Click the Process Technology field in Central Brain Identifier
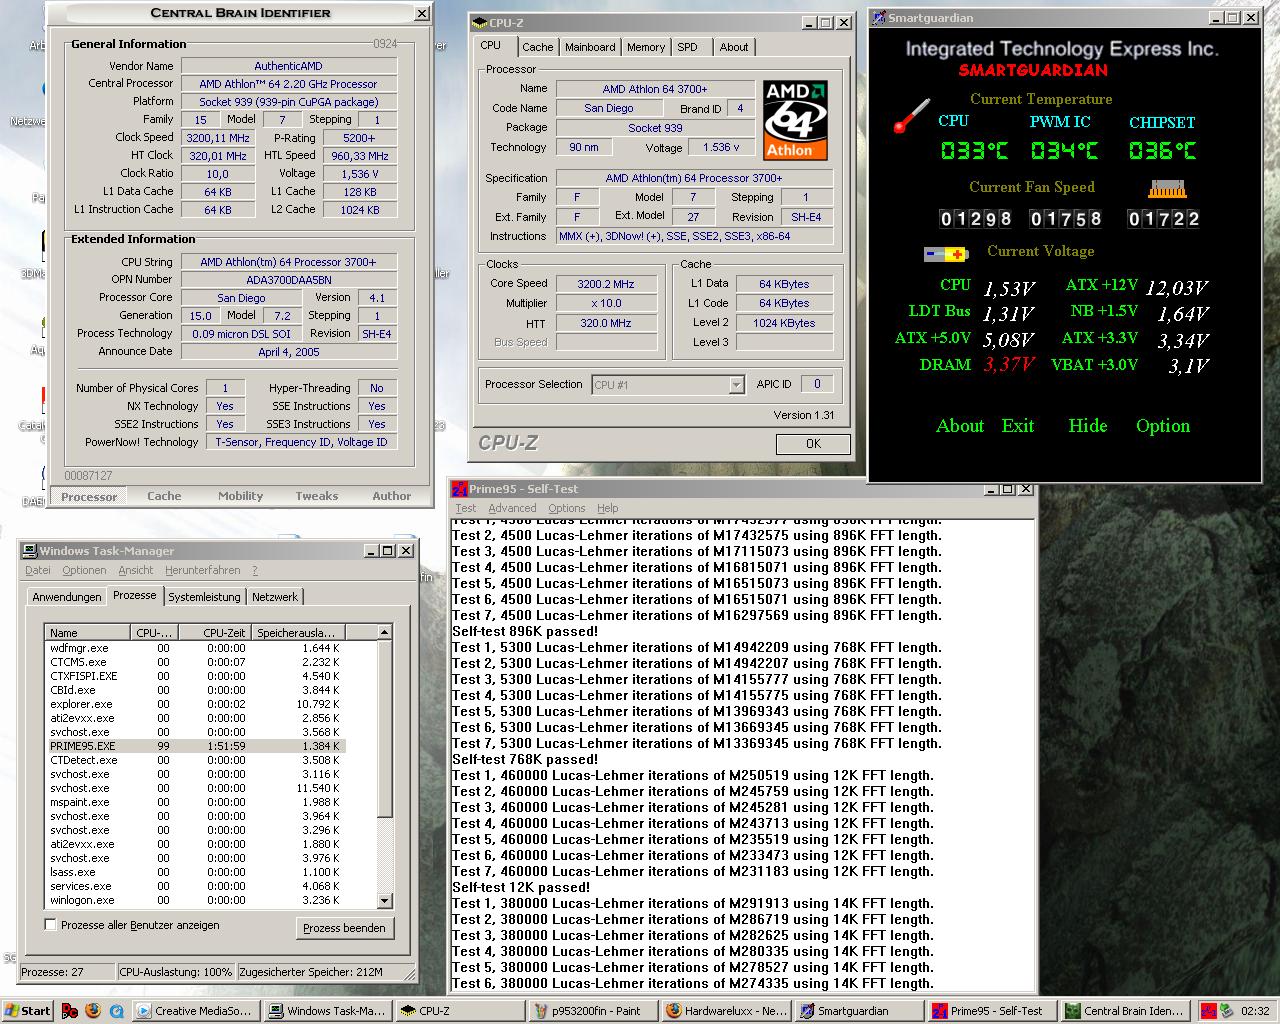Image resolution: width=1280 pixels, height=1024 pixels. tap(242, 334)
